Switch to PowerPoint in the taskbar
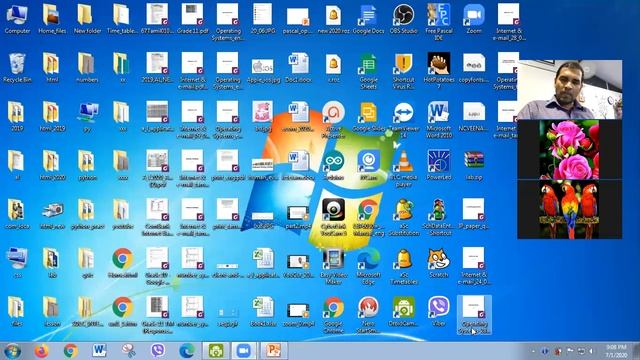The width and height of the screenshot is (640, 360). [x=273, y=351]
